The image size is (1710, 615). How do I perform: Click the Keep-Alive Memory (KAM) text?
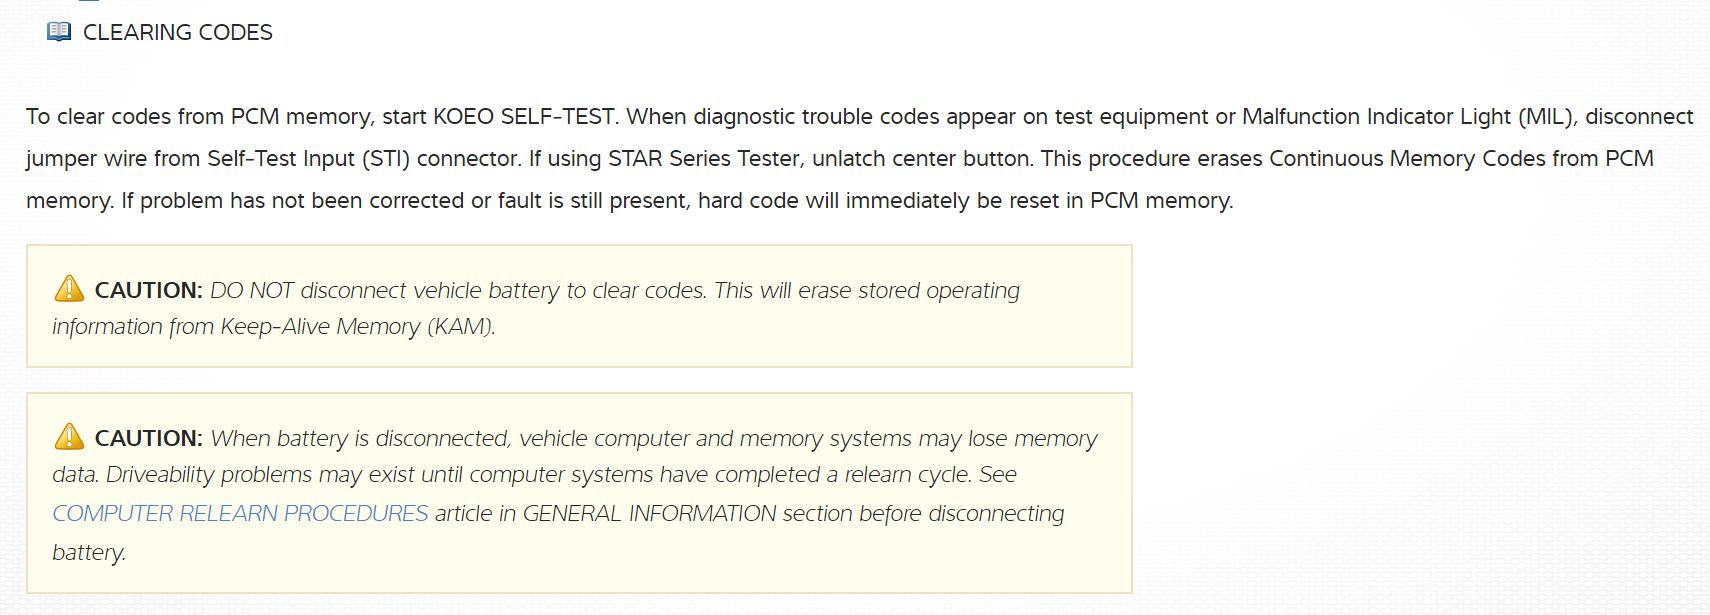click(357, 327)
